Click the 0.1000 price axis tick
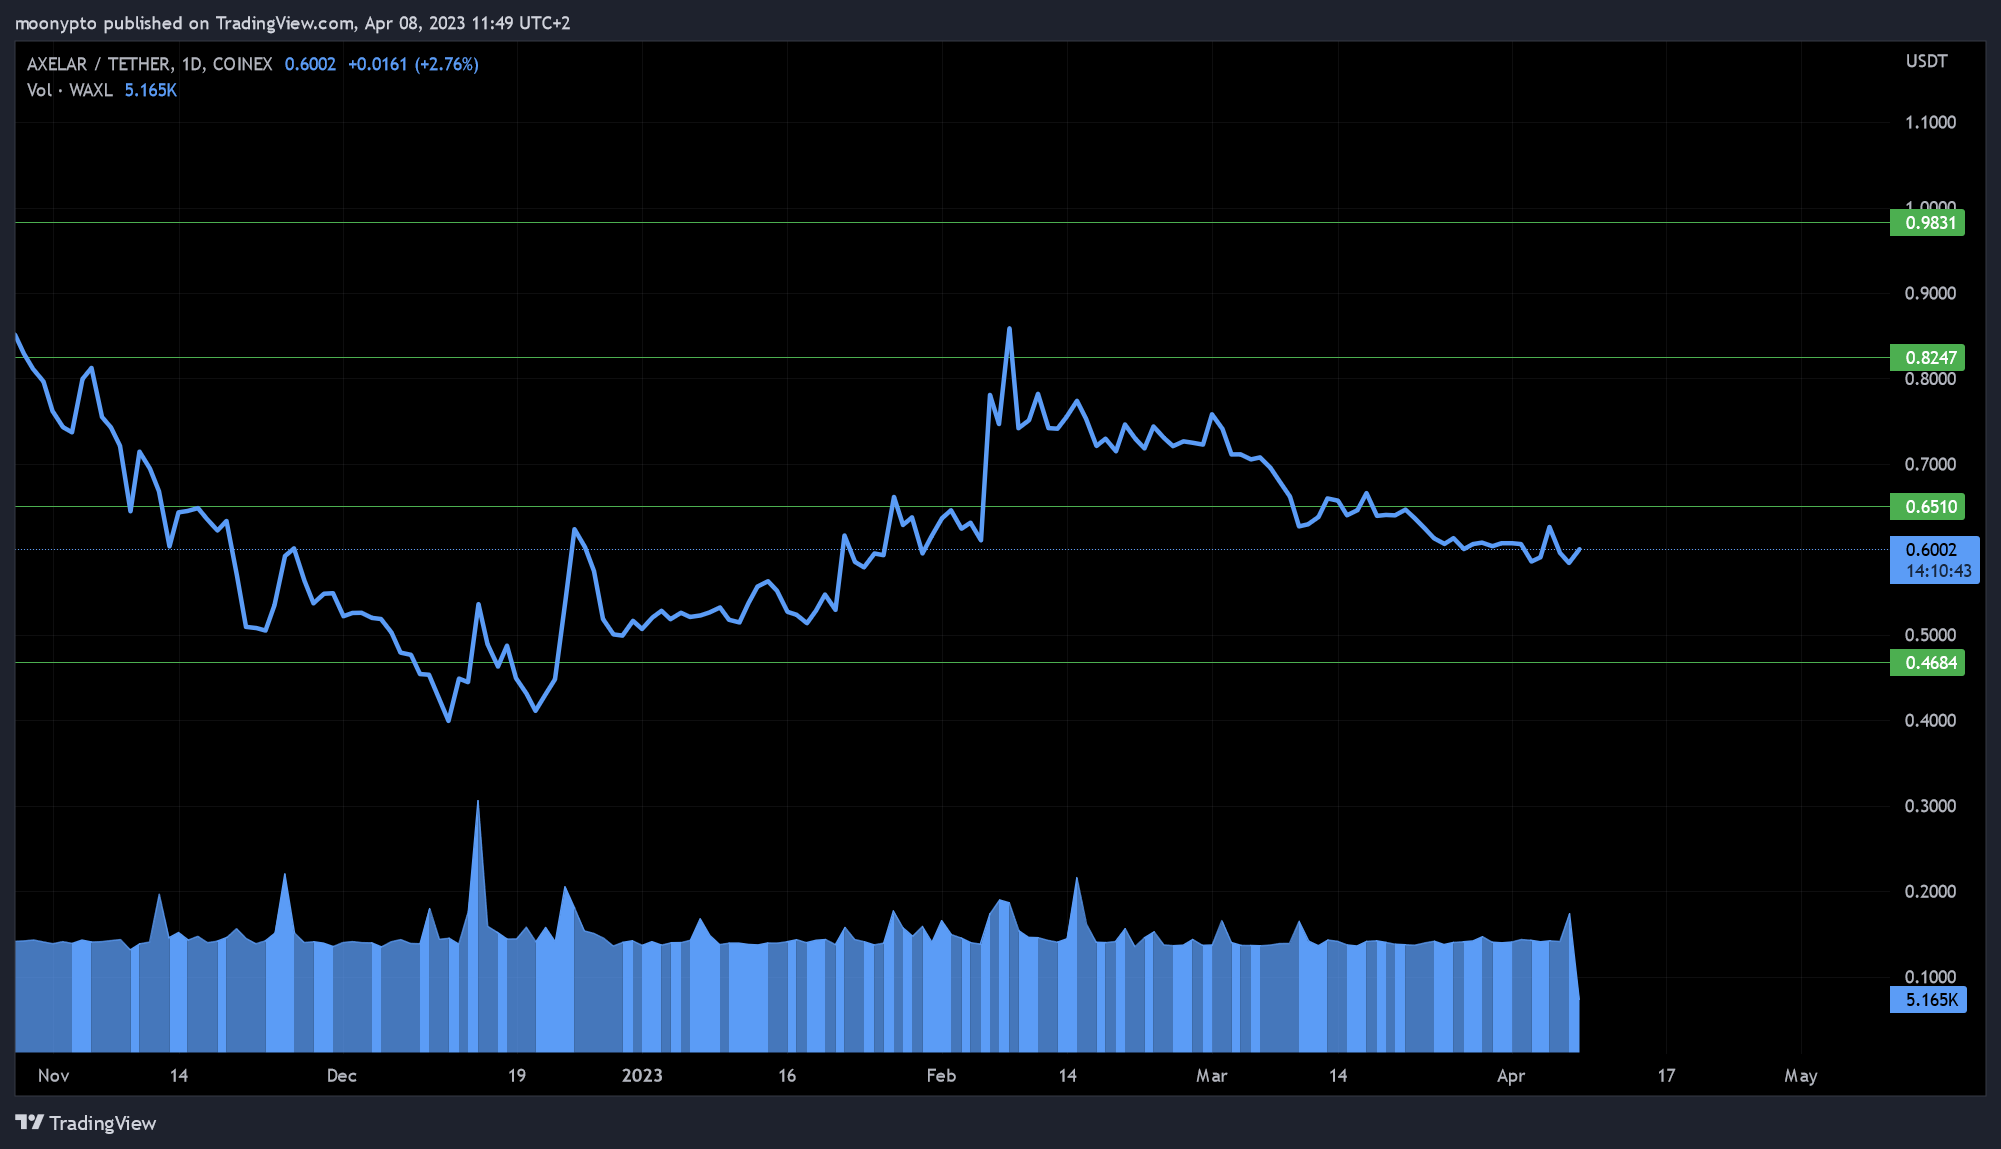Image resolution: width=2001 pixels, height=1149 pixels. pyautogui.click(x=1930, y=977)
